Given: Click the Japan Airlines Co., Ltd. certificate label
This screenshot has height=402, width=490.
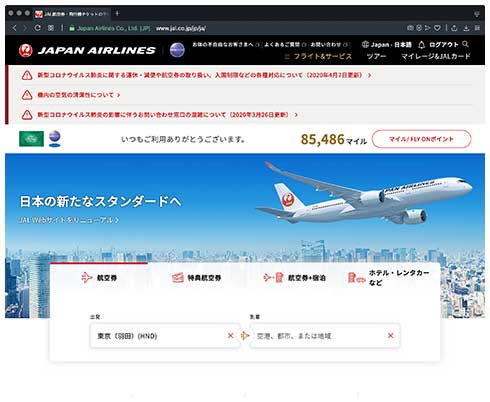Looking at the screenshot, I should [114, 28].
